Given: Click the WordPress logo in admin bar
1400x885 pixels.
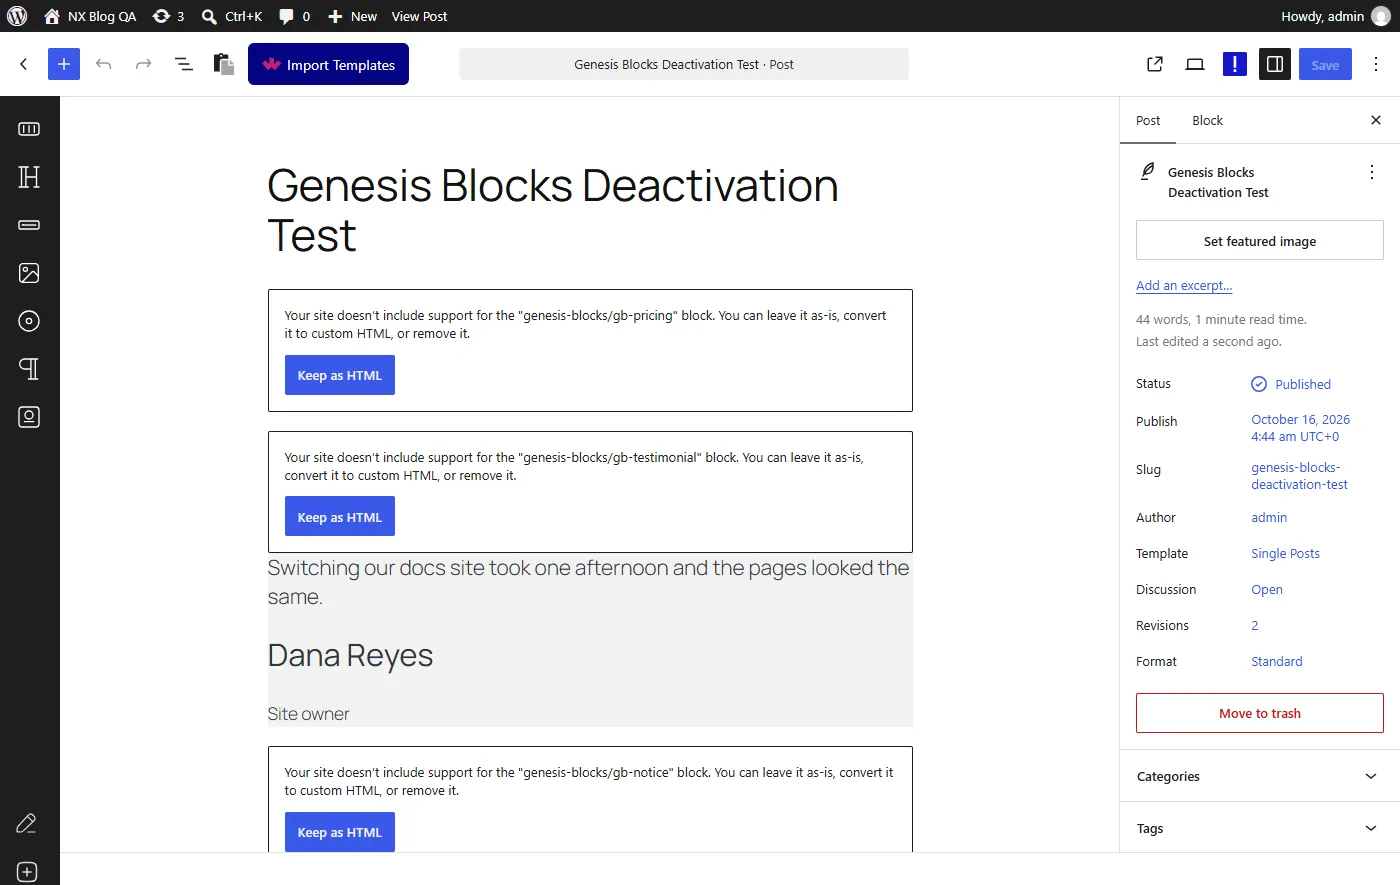Looking at the screenshot, I should [17, 16].
